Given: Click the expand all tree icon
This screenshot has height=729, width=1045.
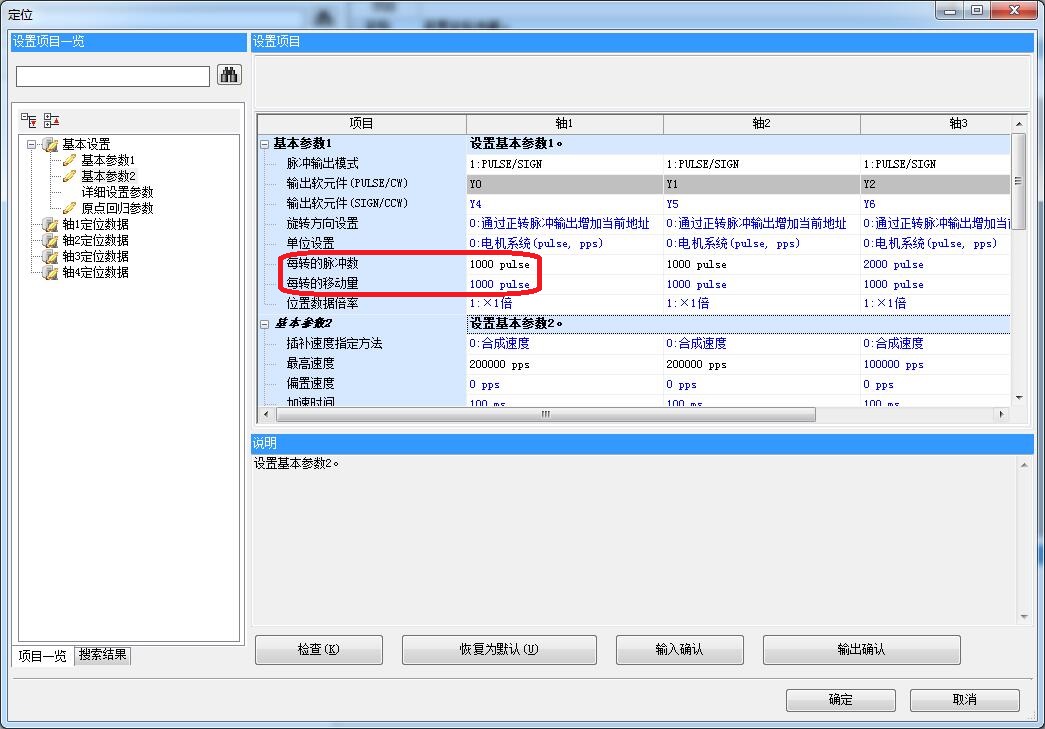Looking at the screenshot, I should point(29,120).
